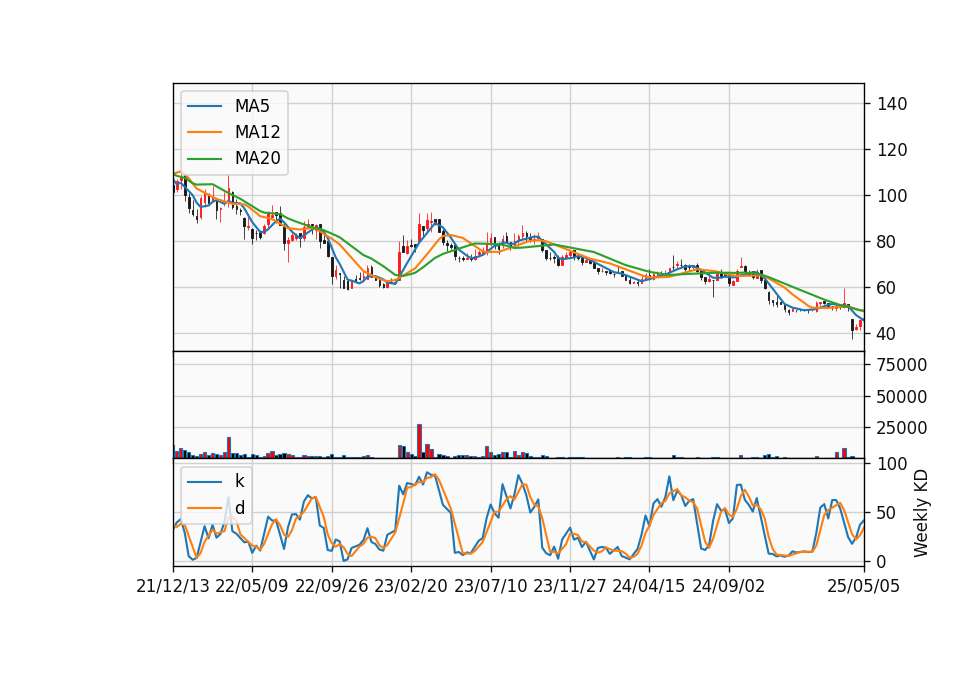Click the MA5 legend label
The image size is (960, 690).
point(252,106)
